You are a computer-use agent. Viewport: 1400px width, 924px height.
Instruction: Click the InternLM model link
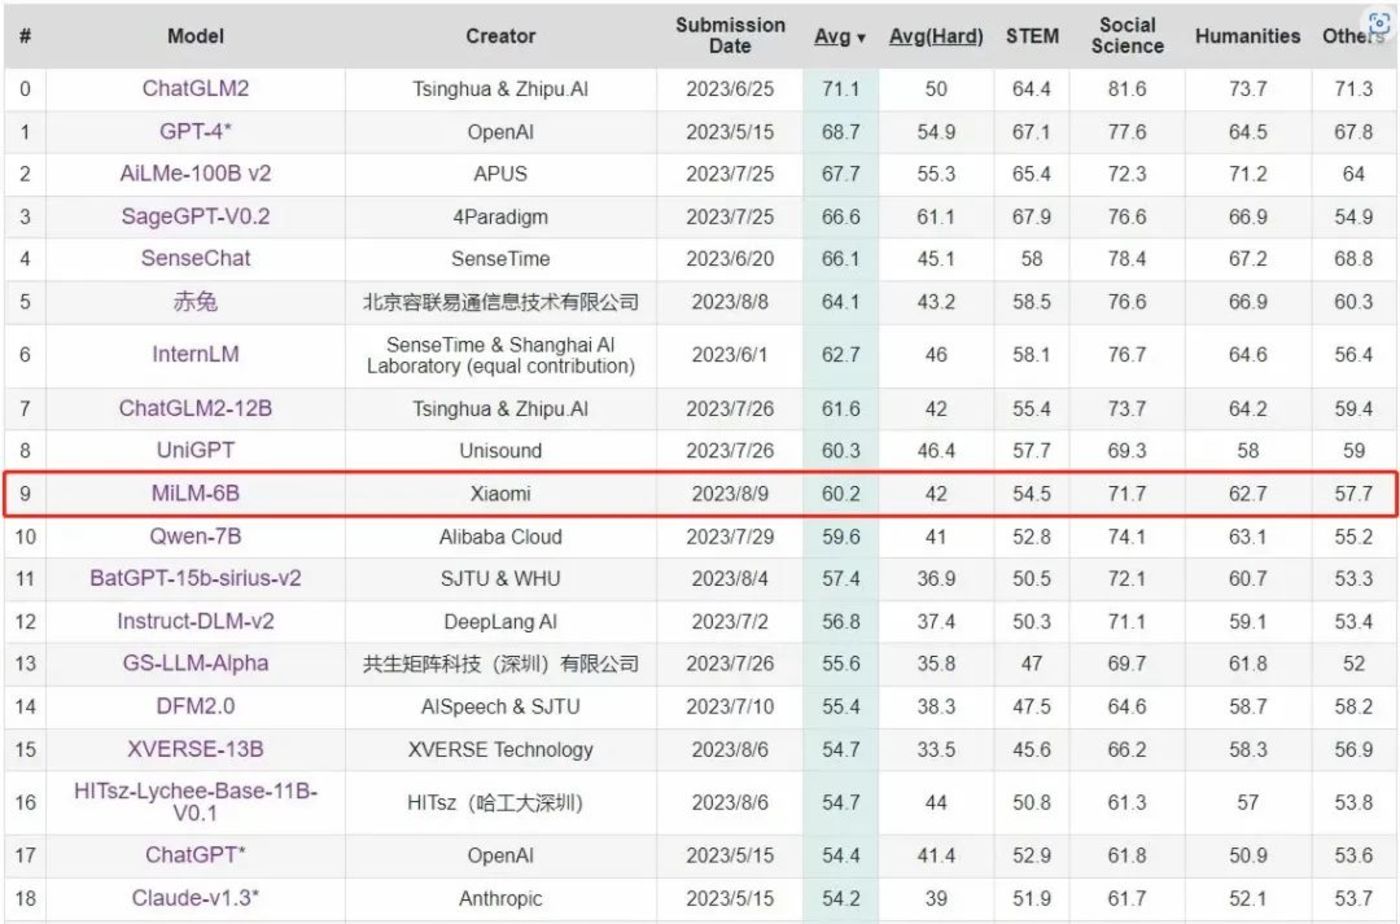point(195,354)
